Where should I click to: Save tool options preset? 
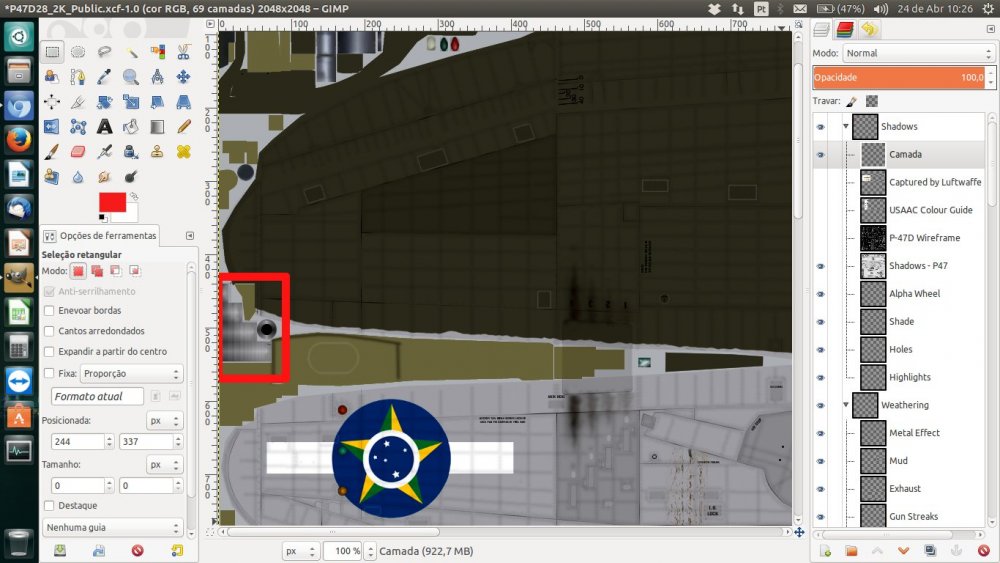(59, 550)
